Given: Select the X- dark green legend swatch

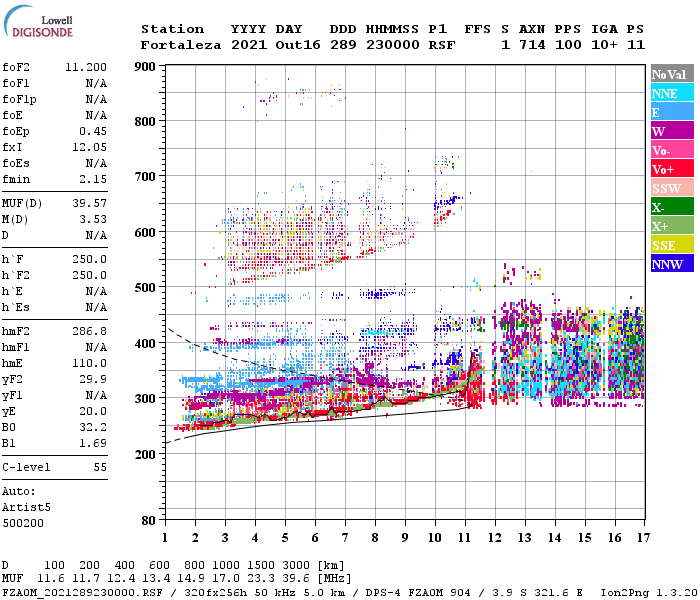Looking at the screenshot, I should 672,207.
